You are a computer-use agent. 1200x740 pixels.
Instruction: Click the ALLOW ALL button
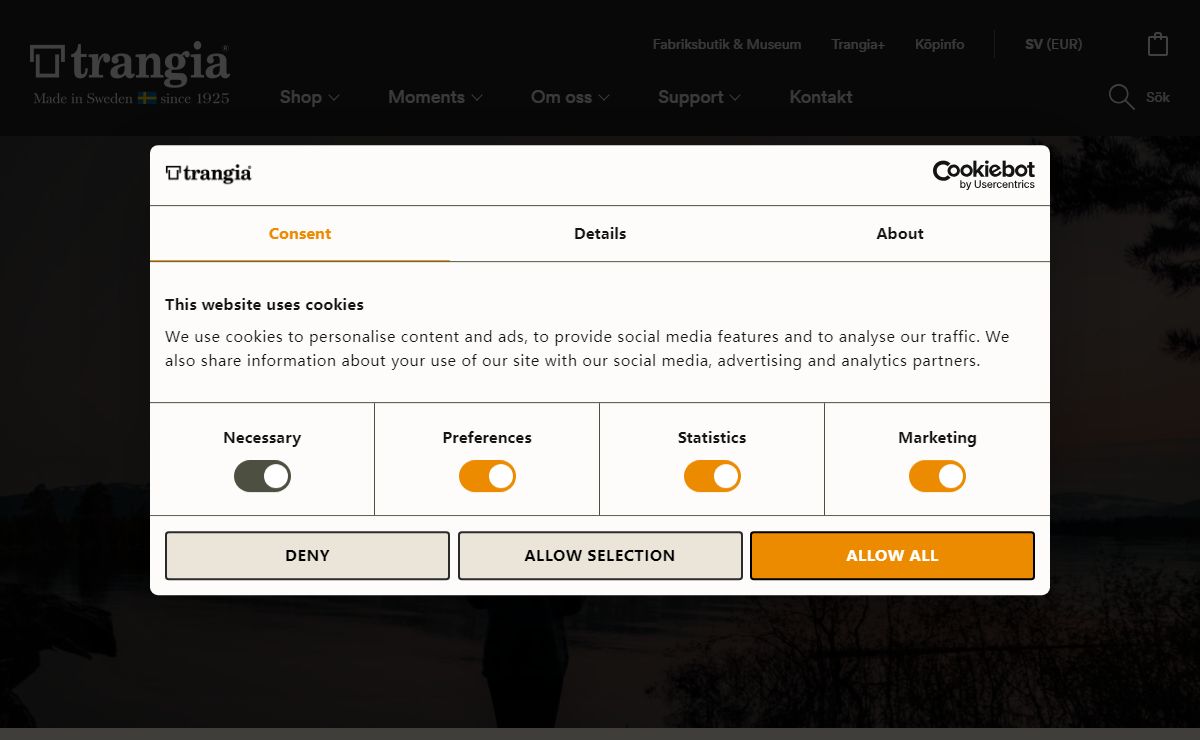pyautogui.click(x=892, y=555)
